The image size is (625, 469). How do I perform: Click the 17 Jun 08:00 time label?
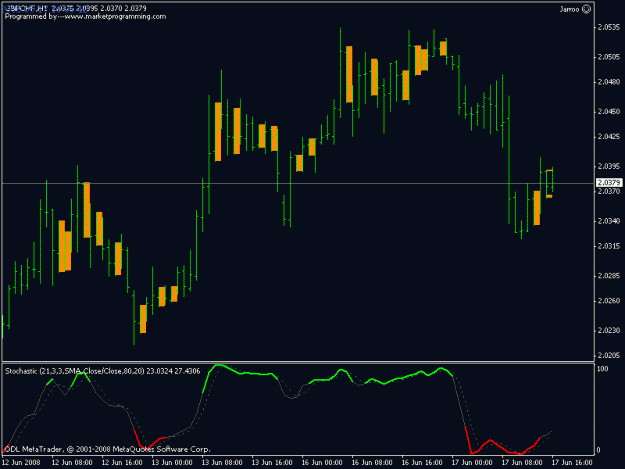point(522,462)
